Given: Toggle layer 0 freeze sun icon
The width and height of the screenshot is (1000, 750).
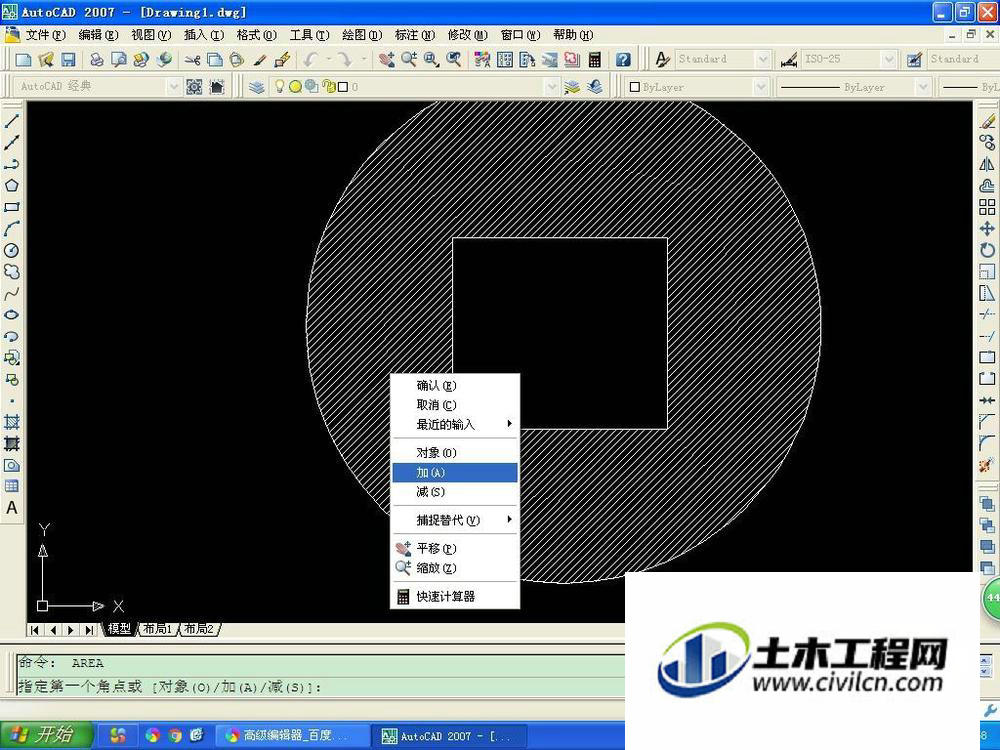Looking at the screenshot, I should [295, 87].
